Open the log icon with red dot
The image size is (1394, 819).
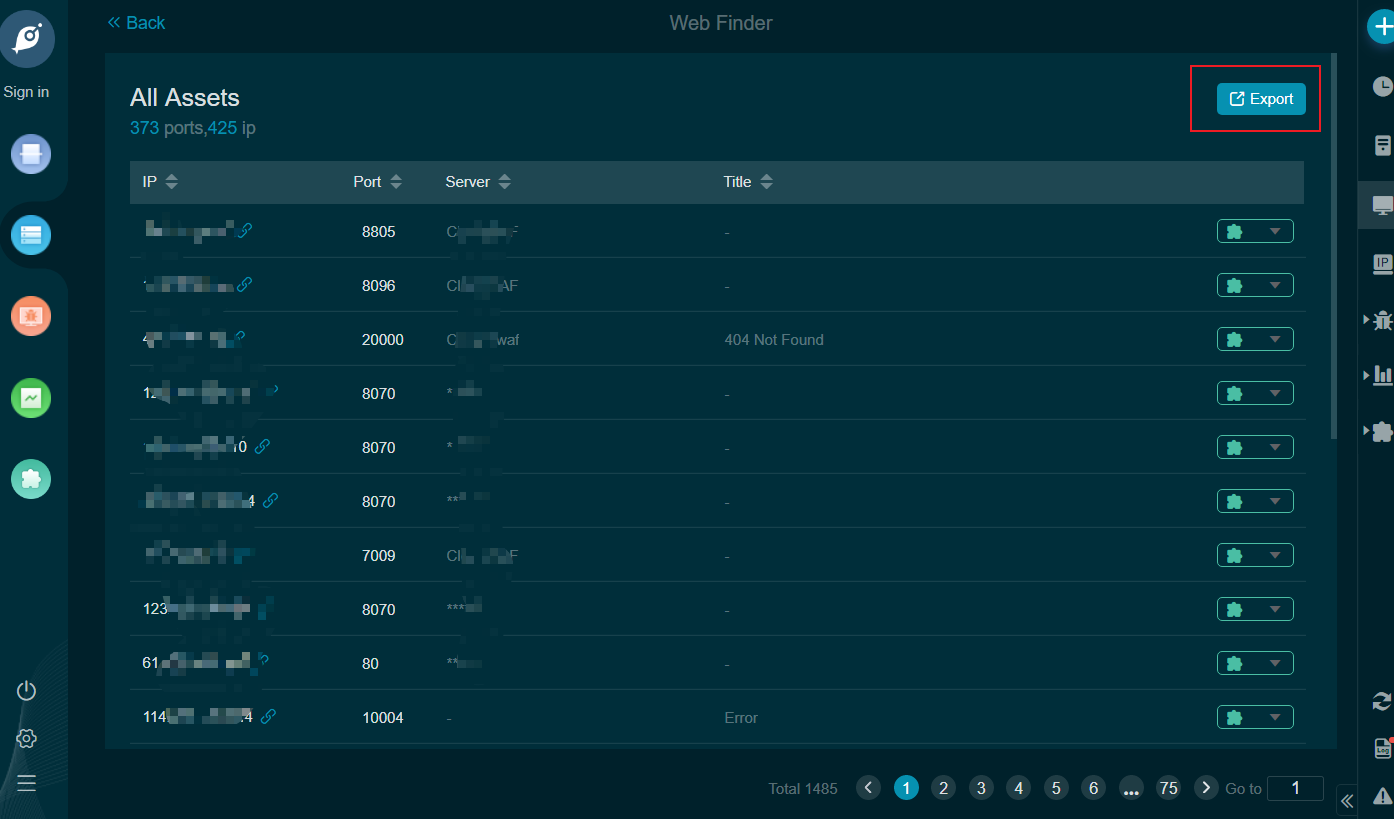click(x=1383, y=748)
